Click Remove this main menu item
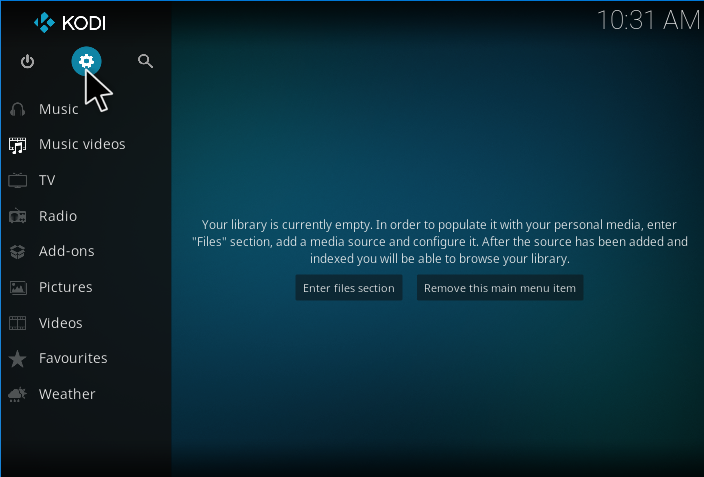 [x=500, y=288]
